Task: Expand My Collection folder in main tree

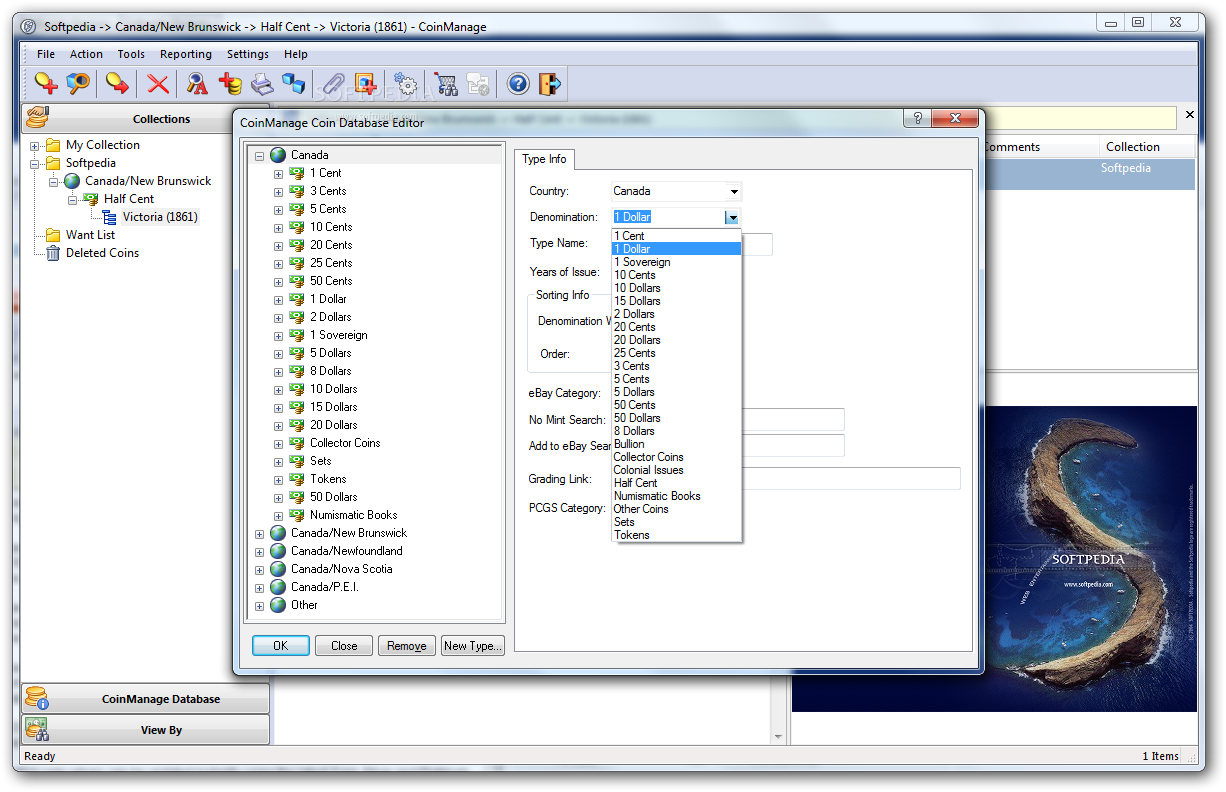Action: coord(35,145)
